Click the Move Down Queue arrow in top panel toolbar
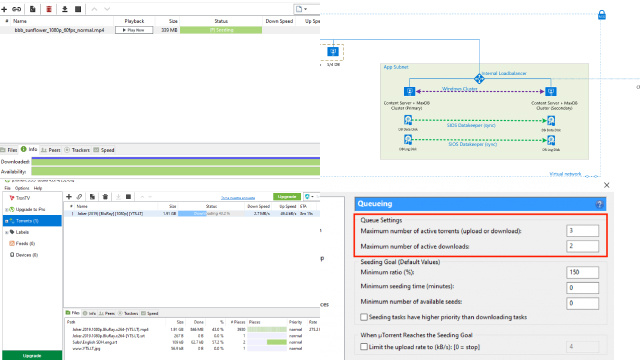The height and width of the screenshot is (360, 640). tap(107, 9)
